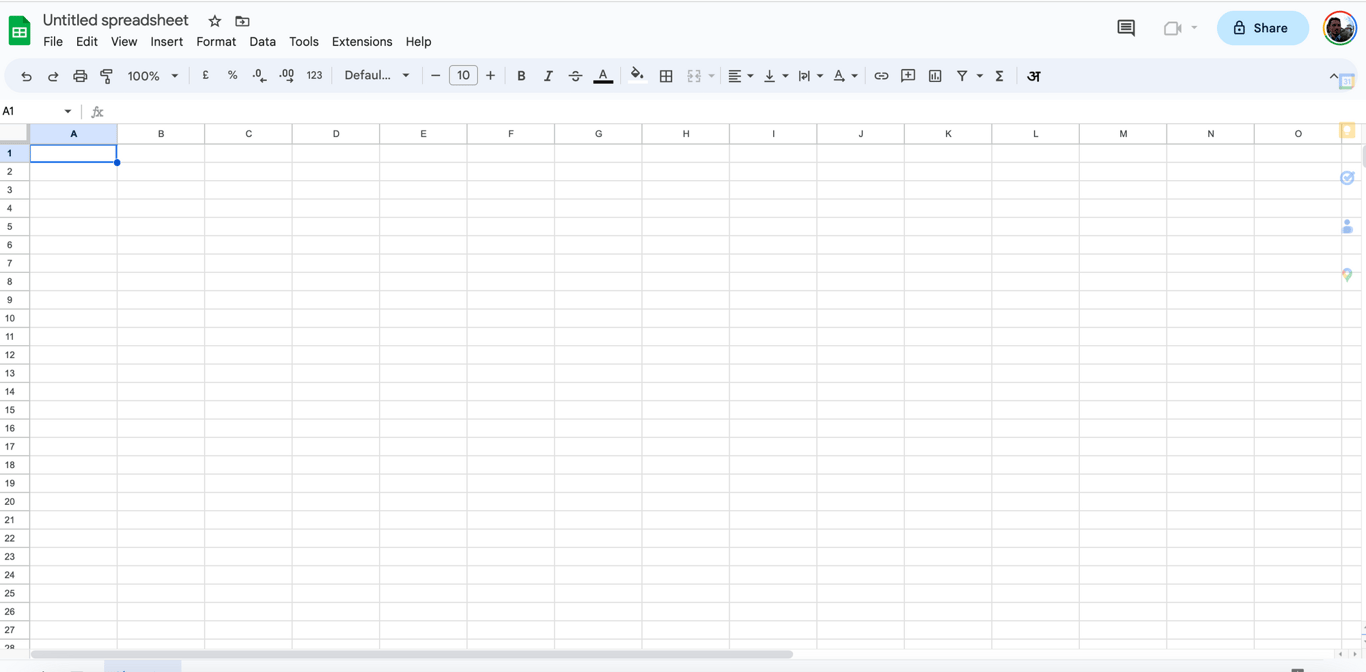1366x672 pixels.
Task: Open Google account avatar
Action: pyautogui.click(x=1340, y=28)
